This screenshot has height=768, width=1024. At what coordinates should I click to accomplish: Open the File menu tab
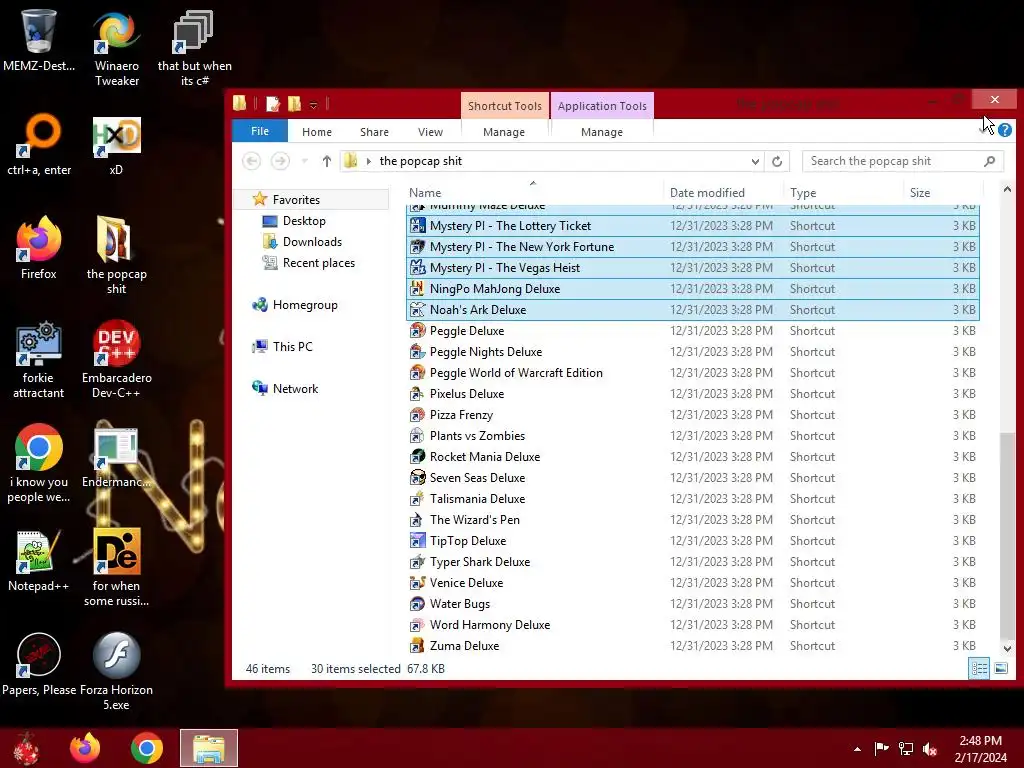[x=260, y=131]
